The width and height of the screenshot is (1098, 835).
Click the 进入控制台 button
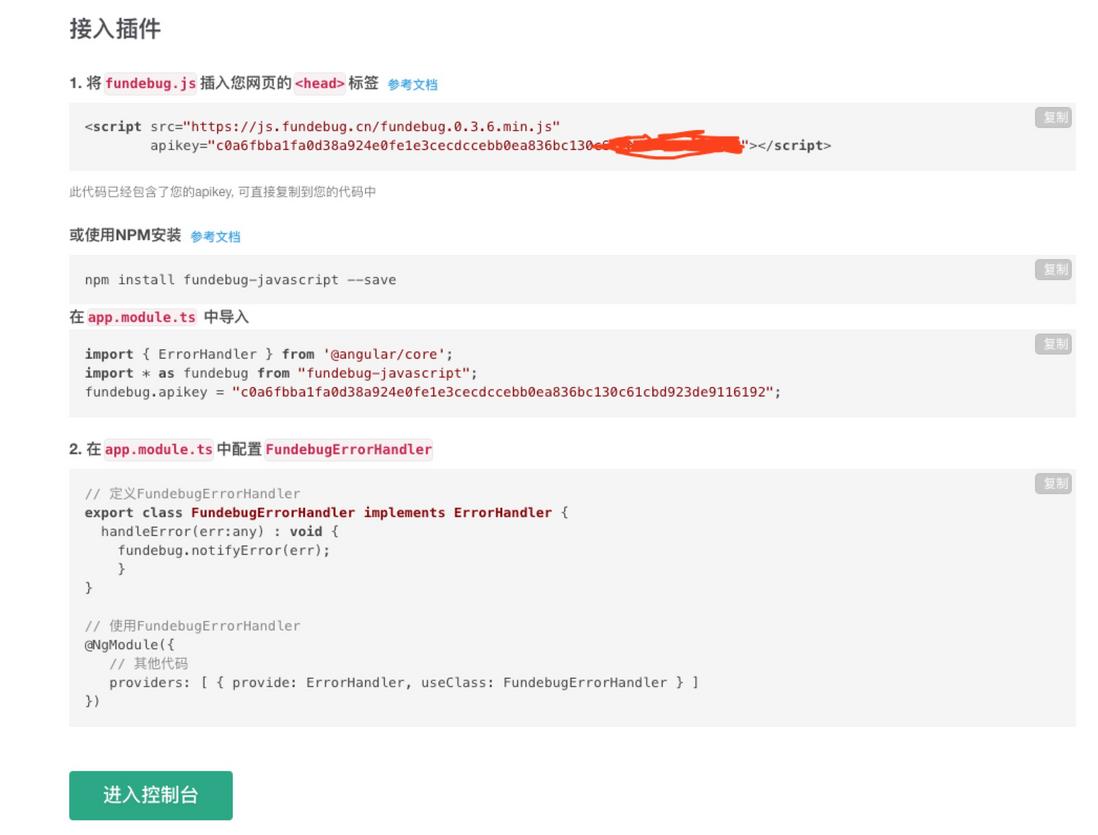[x=151, y=795]
